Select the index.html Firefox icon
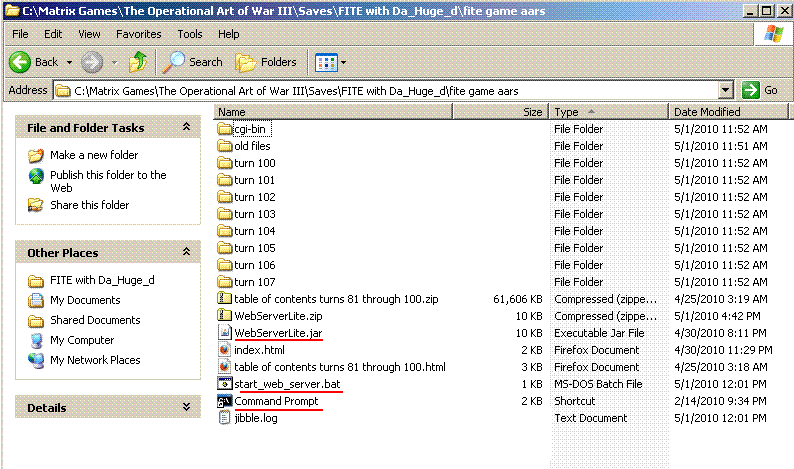 point(224,349)
